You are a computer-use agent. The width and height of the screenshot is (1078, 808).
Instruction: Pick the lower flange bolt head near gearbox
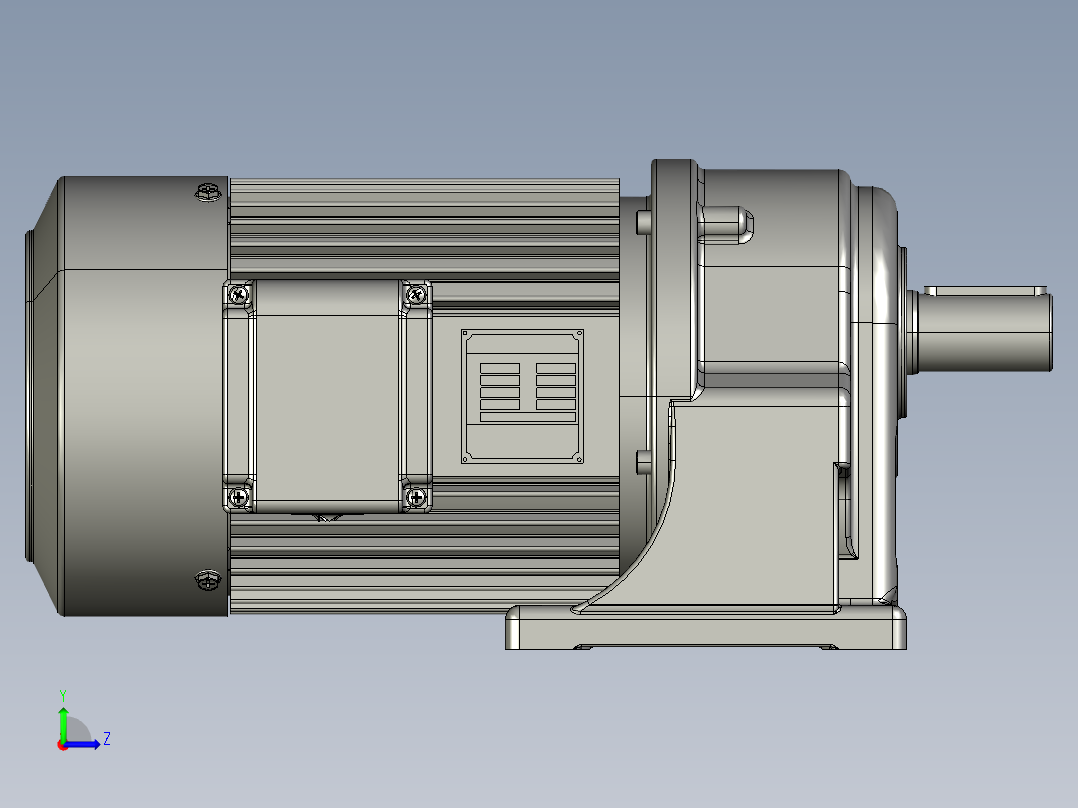coord(644,462)
